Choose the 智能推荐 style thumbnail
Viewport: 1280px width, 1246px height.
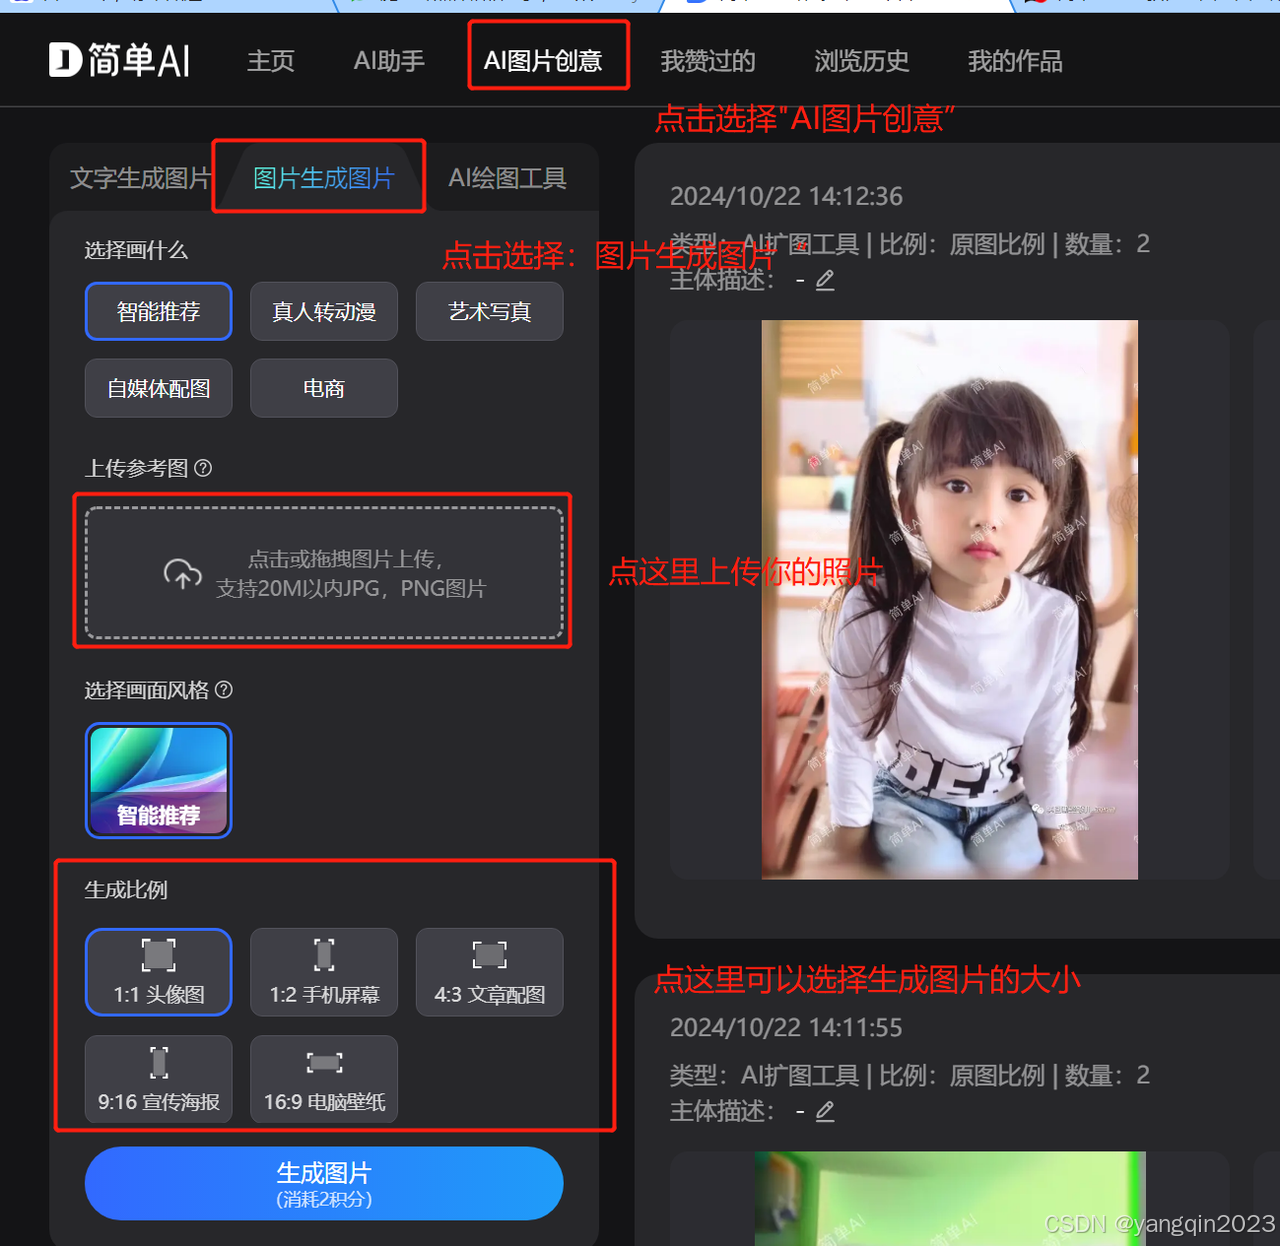[158, 780]
